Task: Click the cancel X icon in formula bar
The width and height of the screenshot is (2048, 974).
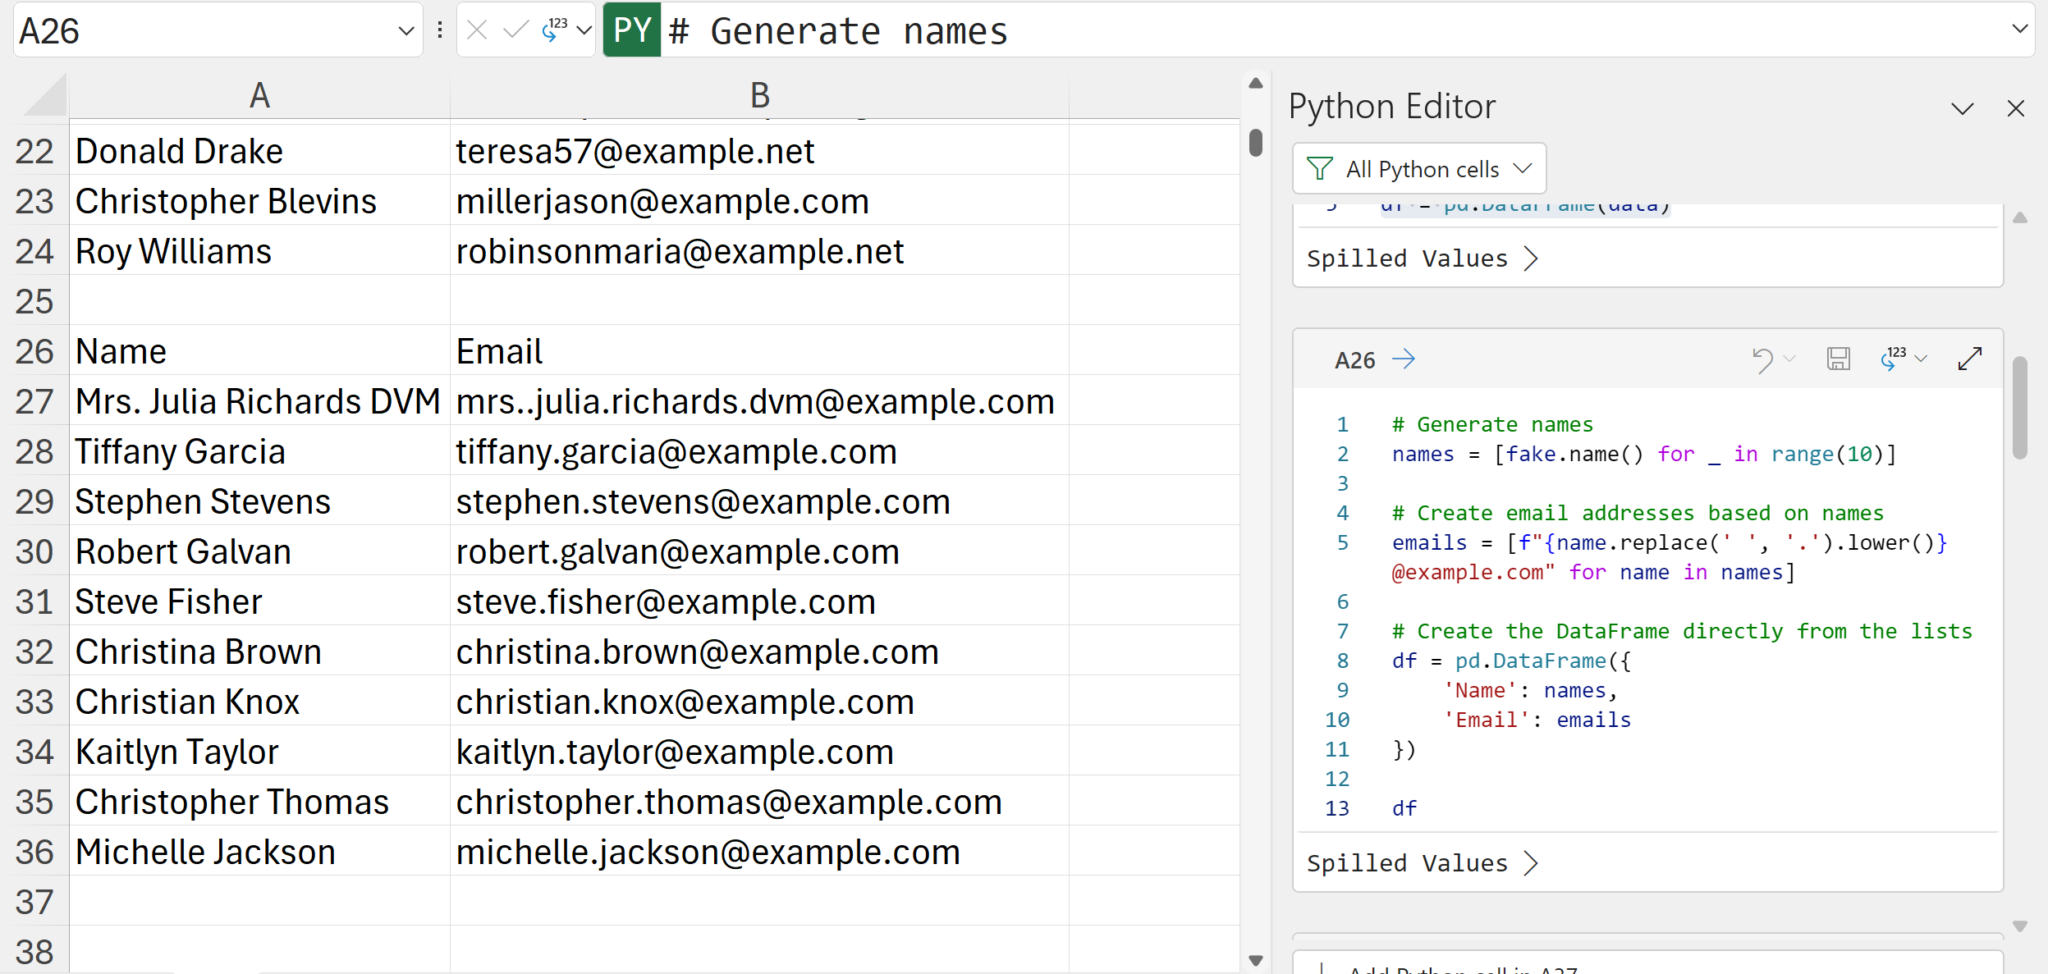Action: tap(477, 31)
